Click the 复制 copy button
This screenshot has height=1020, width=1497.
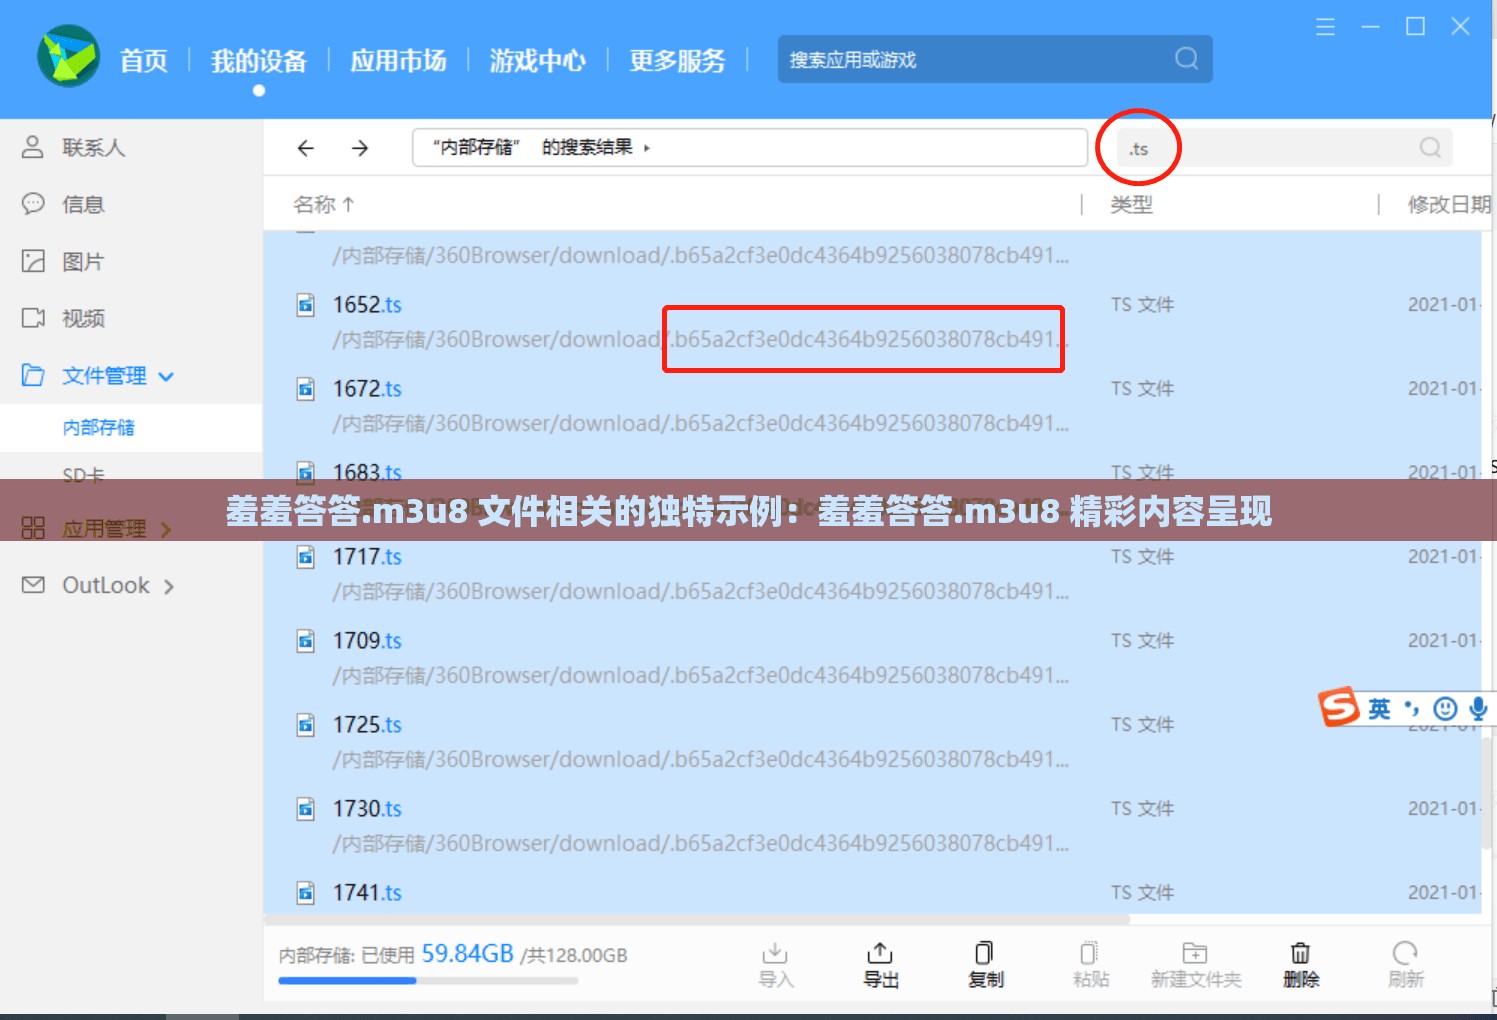(986, 965)
